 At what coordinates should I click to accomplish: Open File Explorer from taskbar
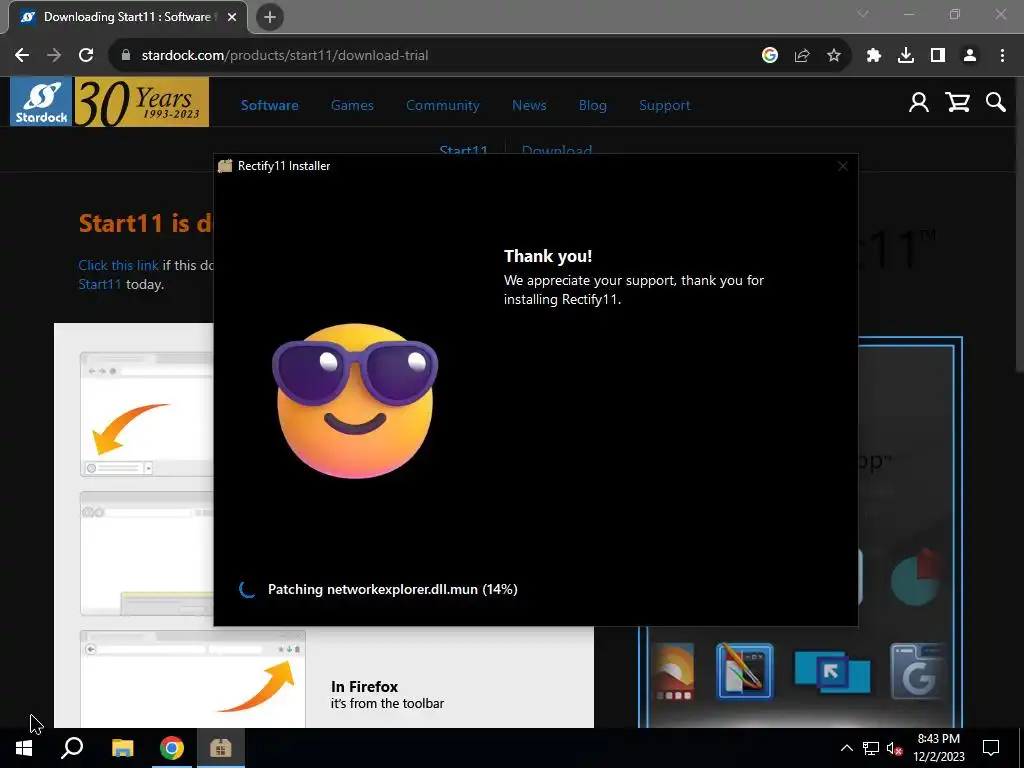[122, 748]
